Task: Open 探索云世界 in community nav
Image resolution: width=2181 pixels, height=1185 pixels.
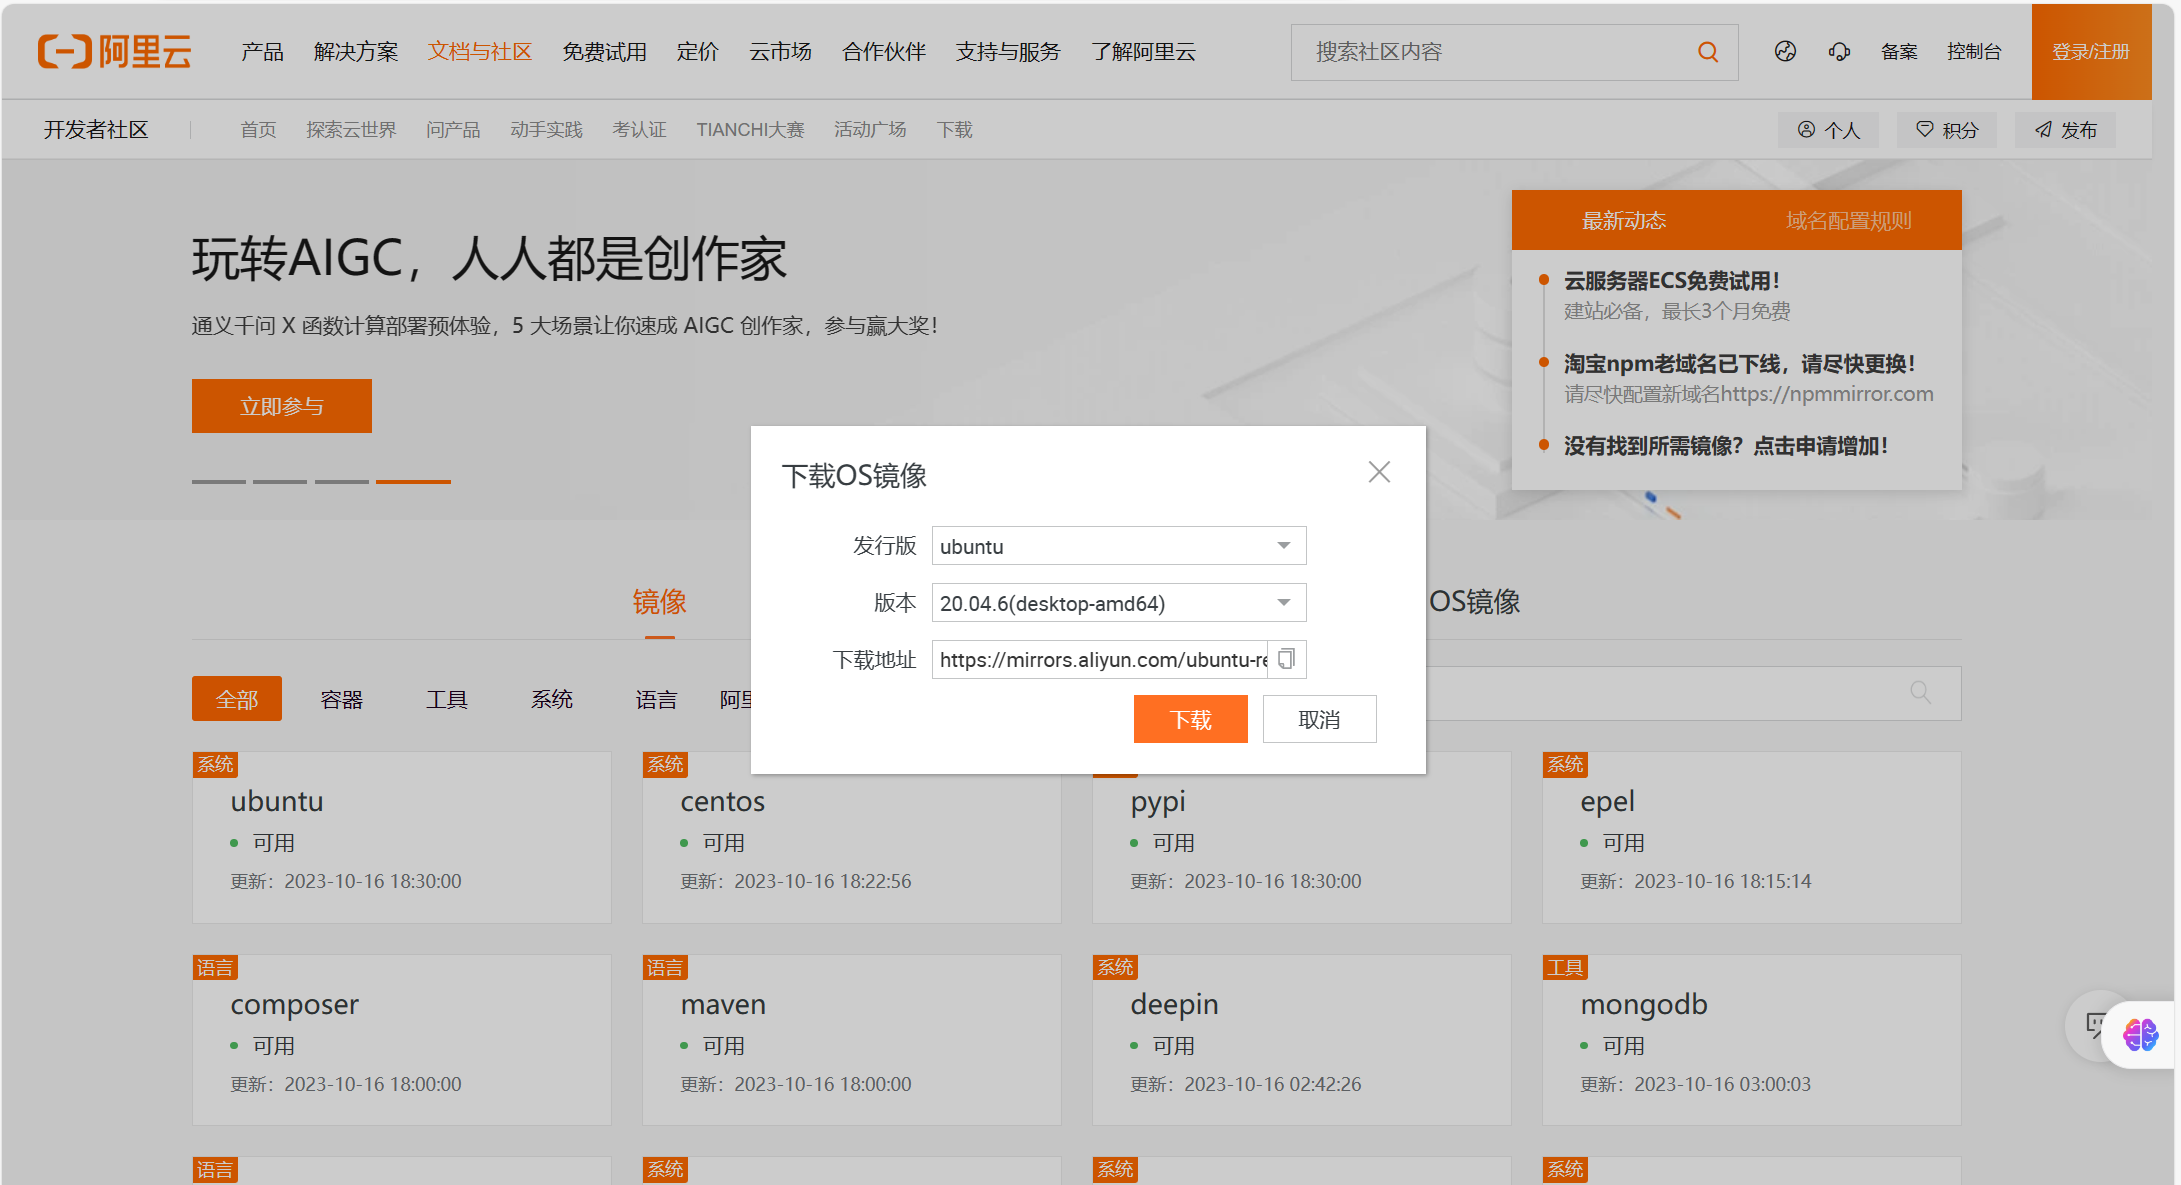Action: pos(351,130)
